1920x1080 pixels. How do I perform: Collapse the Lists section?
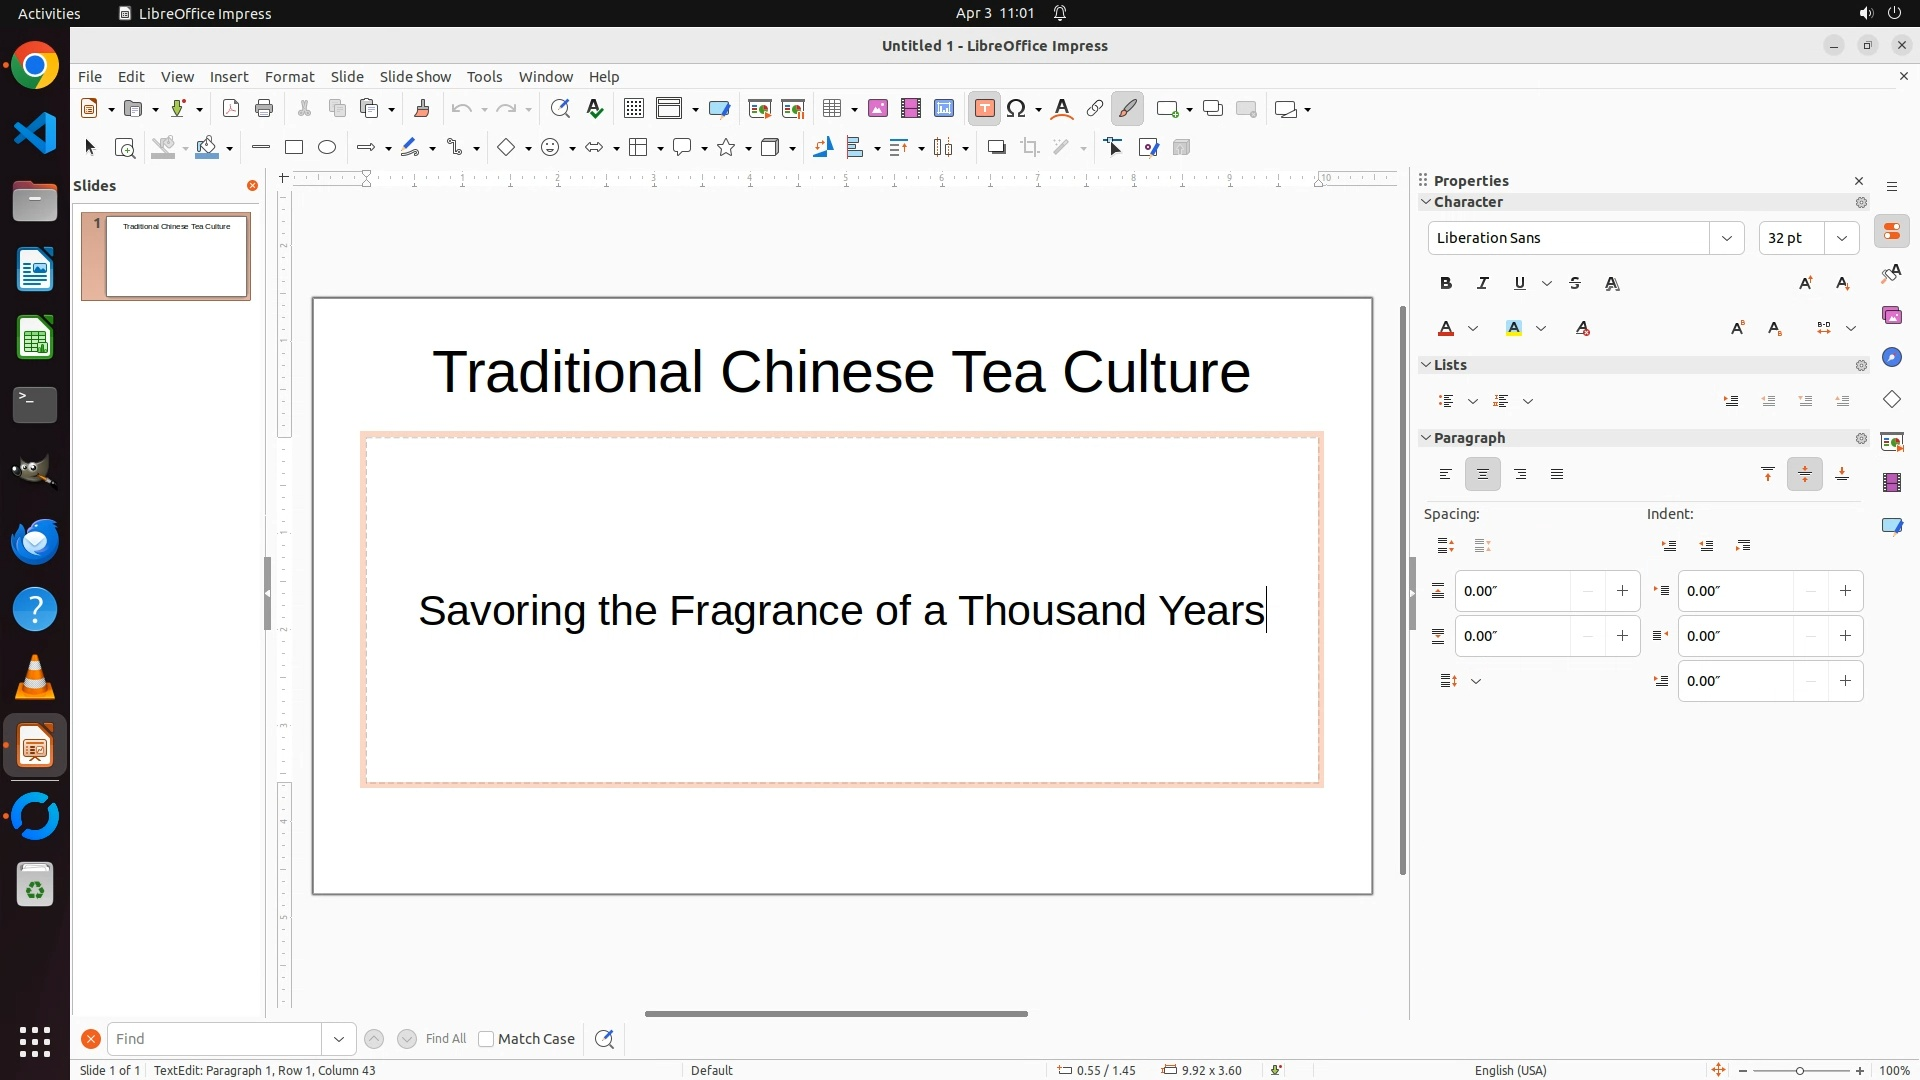1426,365
